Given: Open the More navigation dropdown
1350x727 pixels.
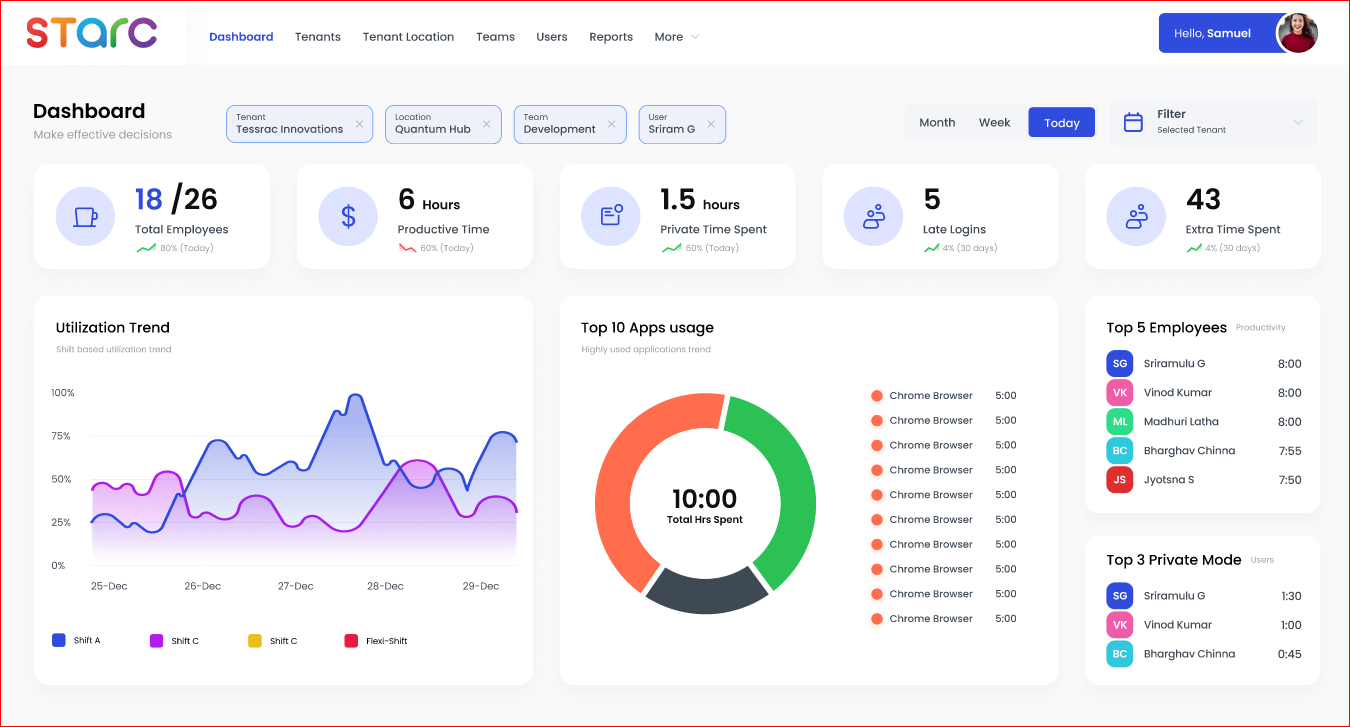Looking at the screenshot, I should click(x=676, y=37).
